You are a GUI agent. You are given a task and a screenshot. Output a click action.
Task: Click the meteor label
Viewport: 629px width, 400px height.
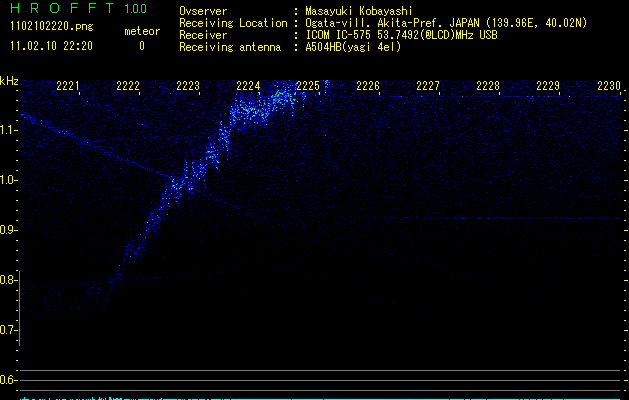[x=142, y=31]
